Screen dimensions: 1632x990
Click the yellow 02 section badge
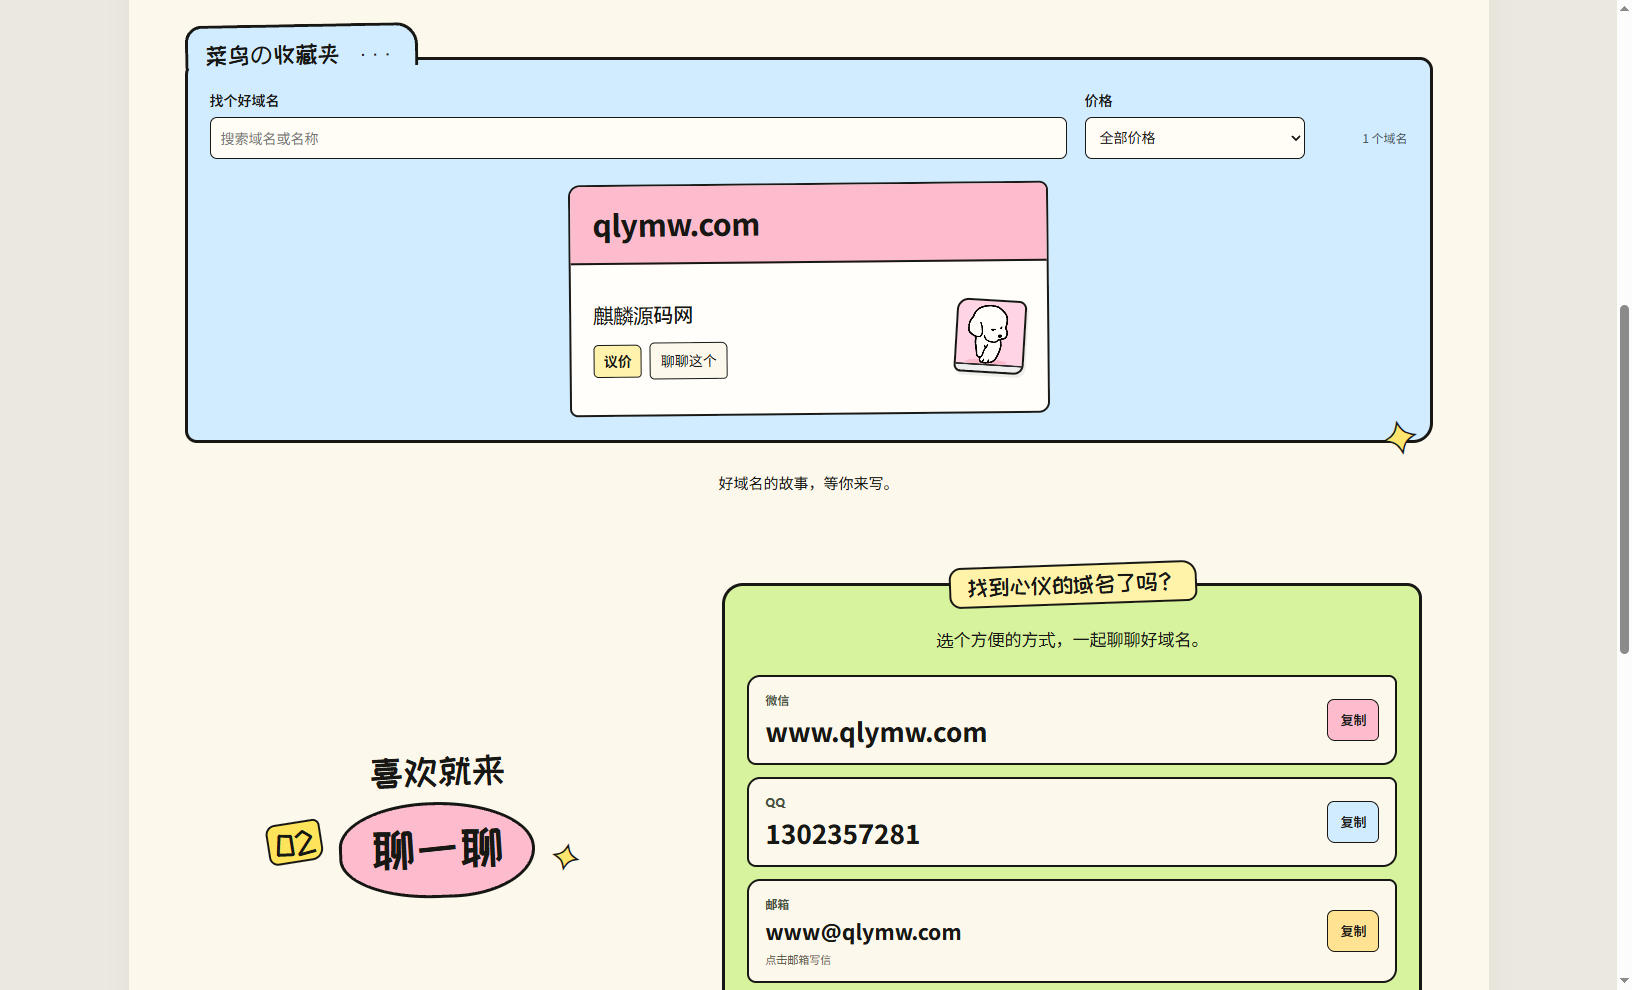coord(295,843)
